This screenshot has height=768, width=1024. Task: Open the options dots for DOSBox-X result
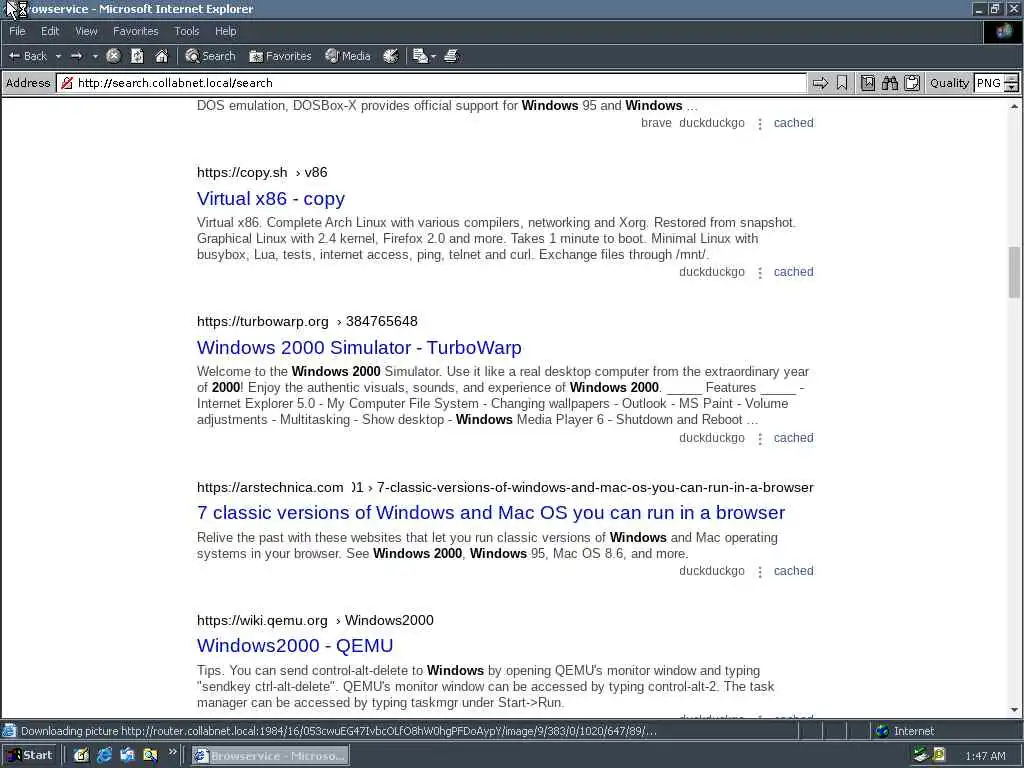[x=760, y=124]
